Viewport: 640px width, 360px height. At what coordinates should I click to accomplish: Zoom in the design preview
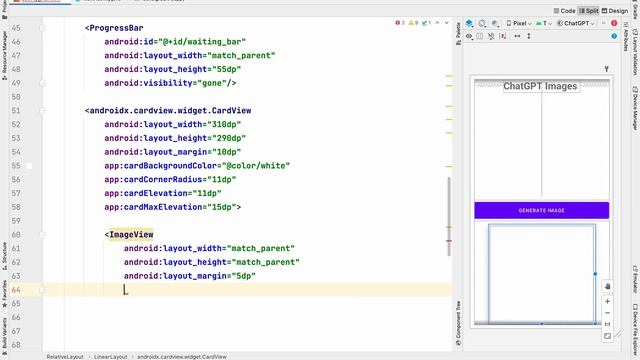(x=607, y=301)
